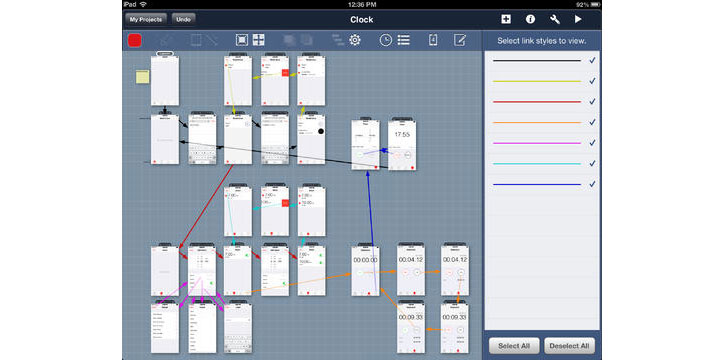Viewport: 724px width, 360px height.
Task: Click the Deselect All button
Action: pos(569,346)
